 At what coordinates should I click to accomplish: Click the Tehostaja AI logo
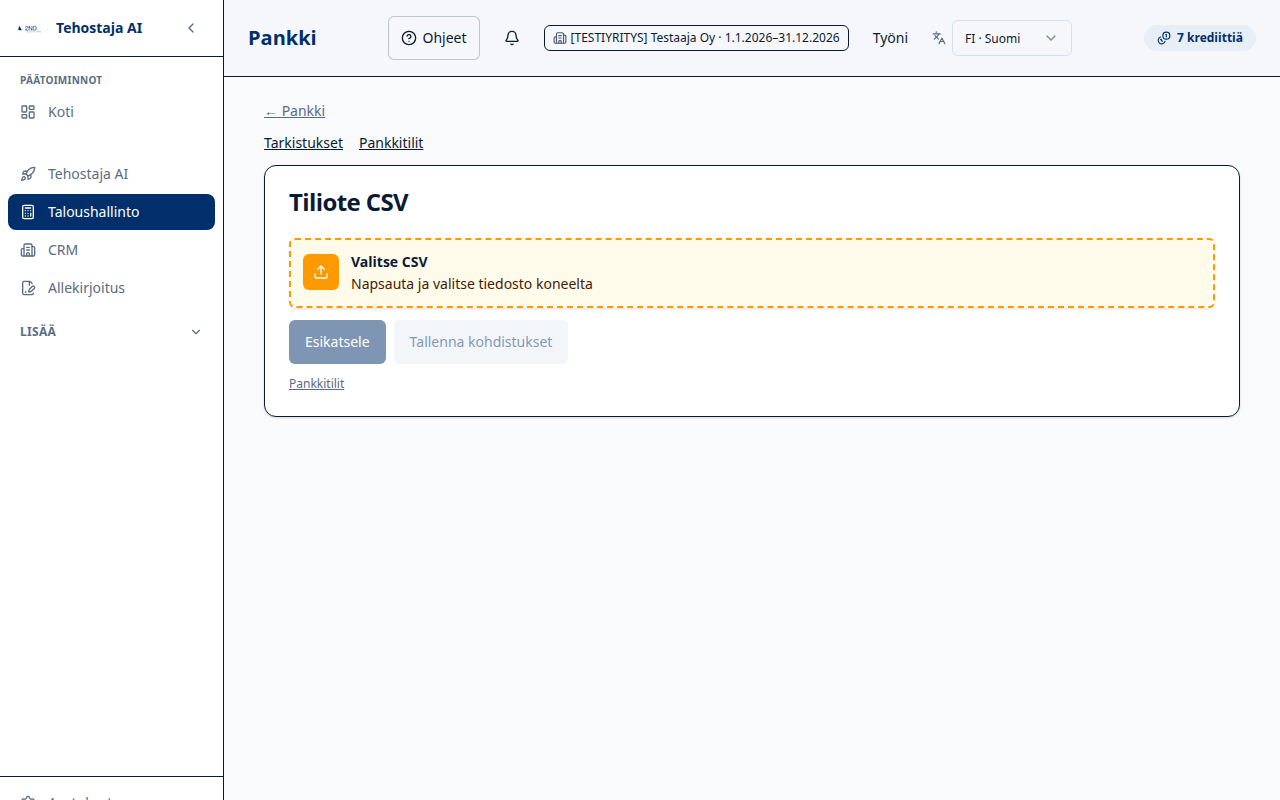pos(29,28)
